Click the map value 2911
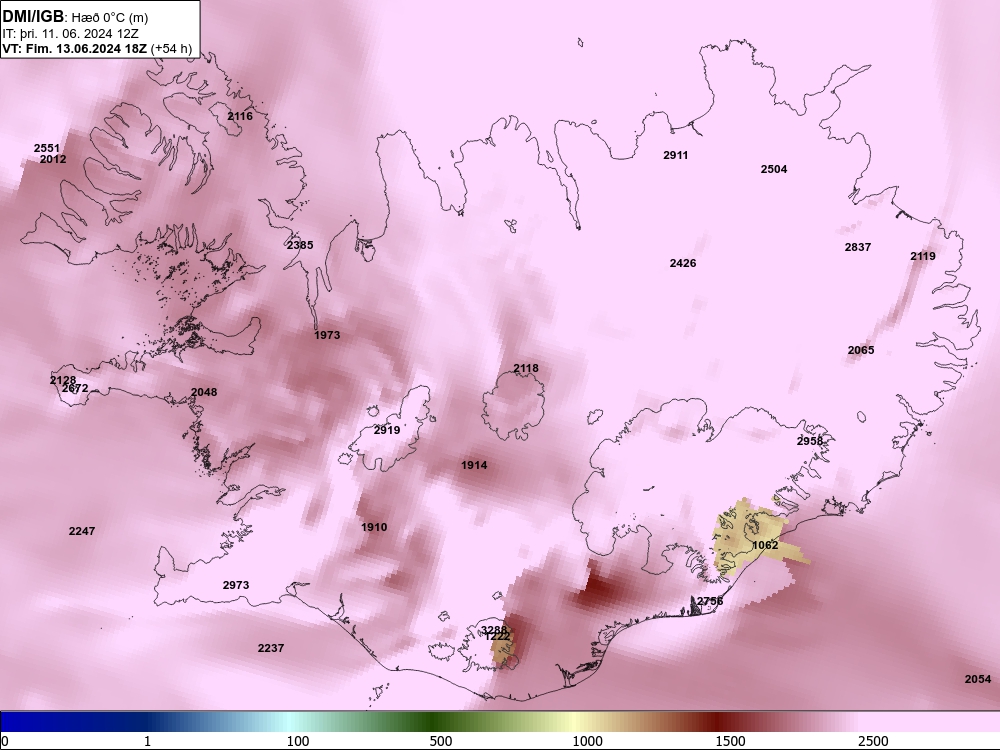 pyautogui.click(x=676, y=155)
